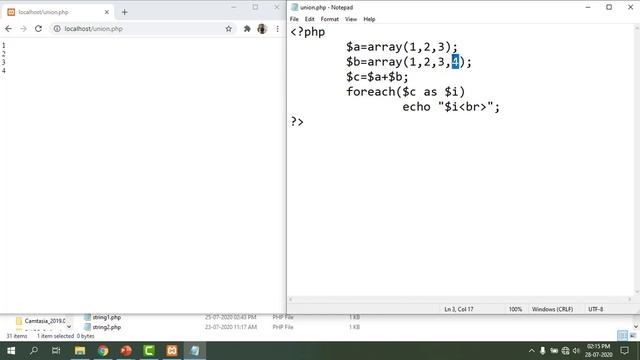Open Notepad from taskbar
Screen dimensions: 640x360
point(195,351)
